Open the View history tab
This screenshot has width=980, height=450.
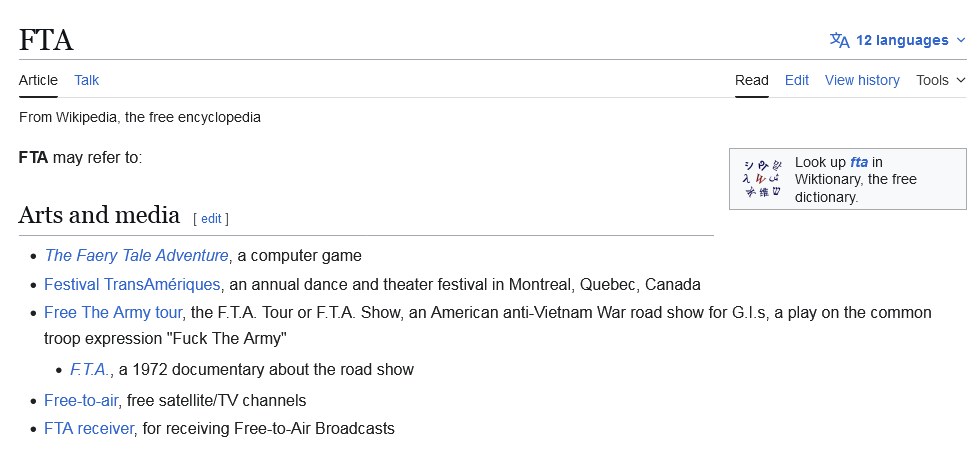pyautogui.click(x=862, y=80)
